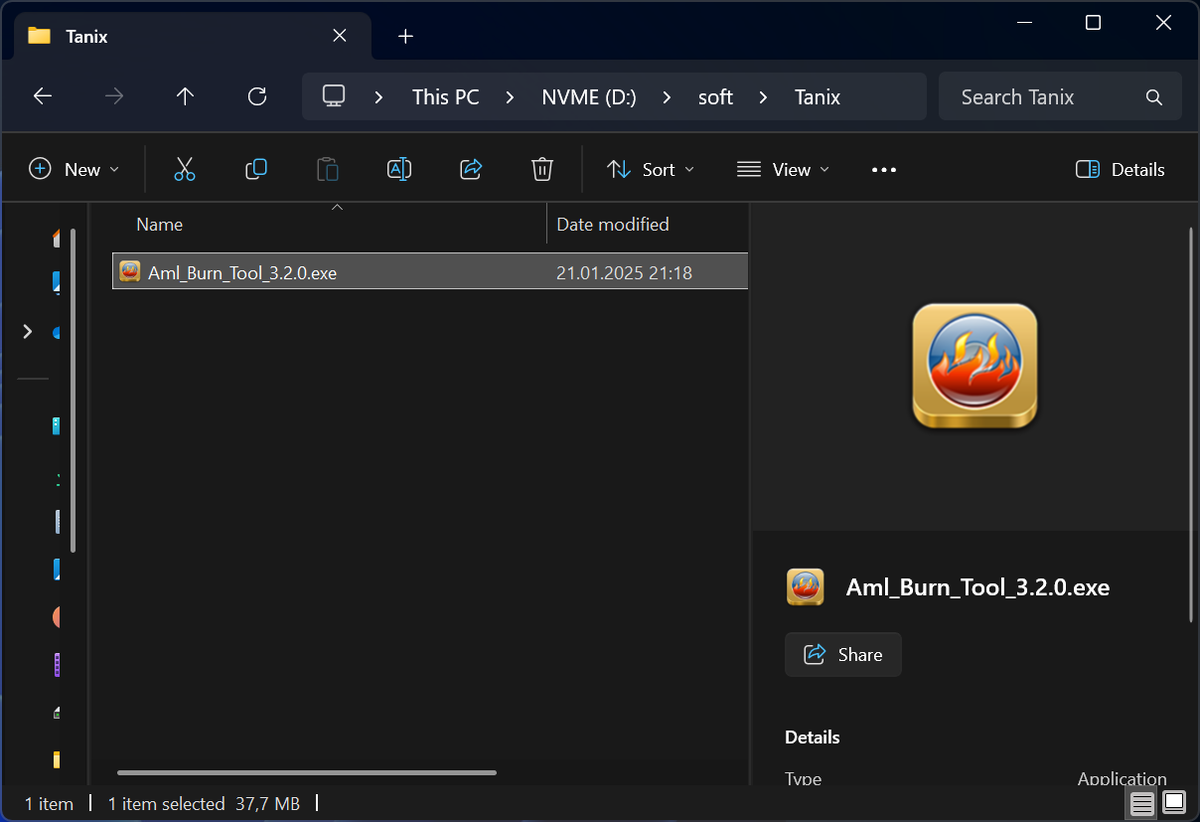Select the Aml_Burn_Tool_3.2.0.exe file row
1200x822 pixels.
point(430,272)
